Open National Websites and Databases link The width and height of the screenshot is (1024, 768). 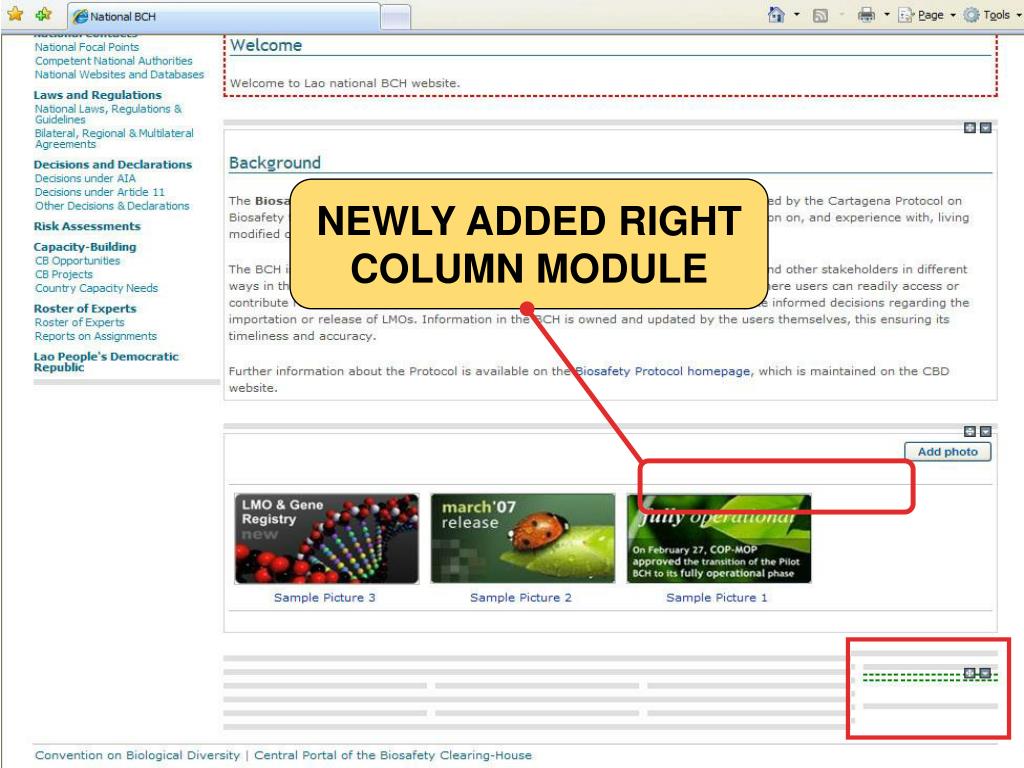(120, 74)
